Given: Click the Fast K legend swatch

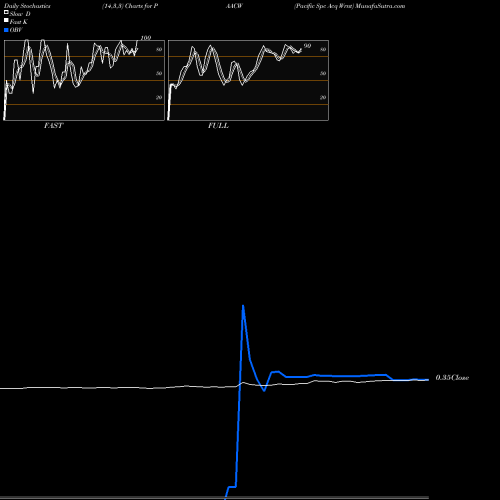Looking at the screenshot, I should coord(6,21).
